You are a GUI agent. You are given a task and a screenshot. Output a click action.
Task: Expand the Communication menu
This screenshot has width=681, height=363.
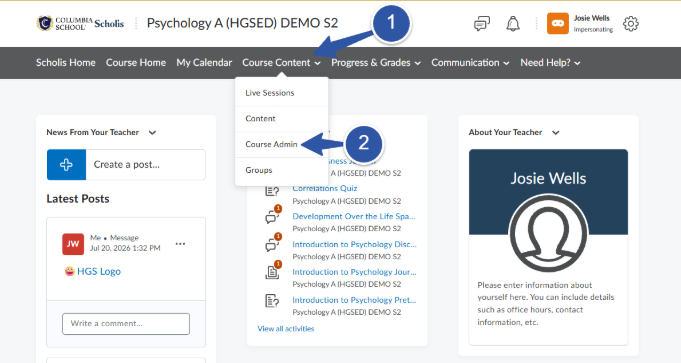(470, 63)
